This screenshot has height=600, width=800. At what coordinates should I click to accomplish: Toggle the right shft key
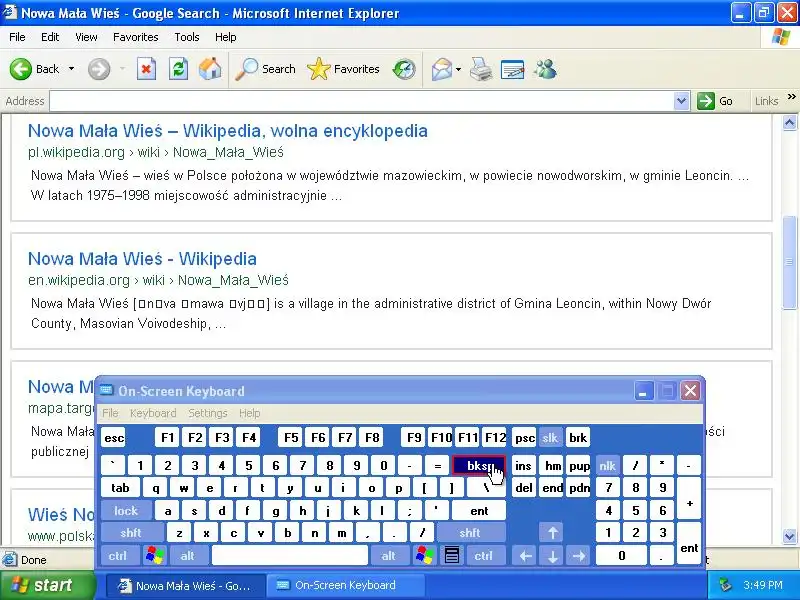[x=470, y=533]
